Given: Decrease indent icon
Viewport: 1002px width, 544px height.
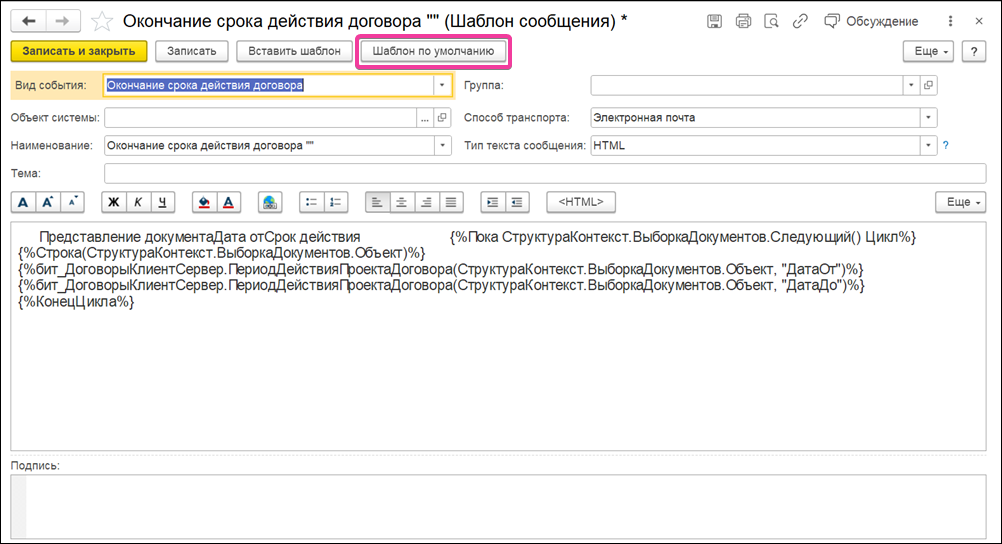Looking at the screenshot, I should [x=518, y=202].
